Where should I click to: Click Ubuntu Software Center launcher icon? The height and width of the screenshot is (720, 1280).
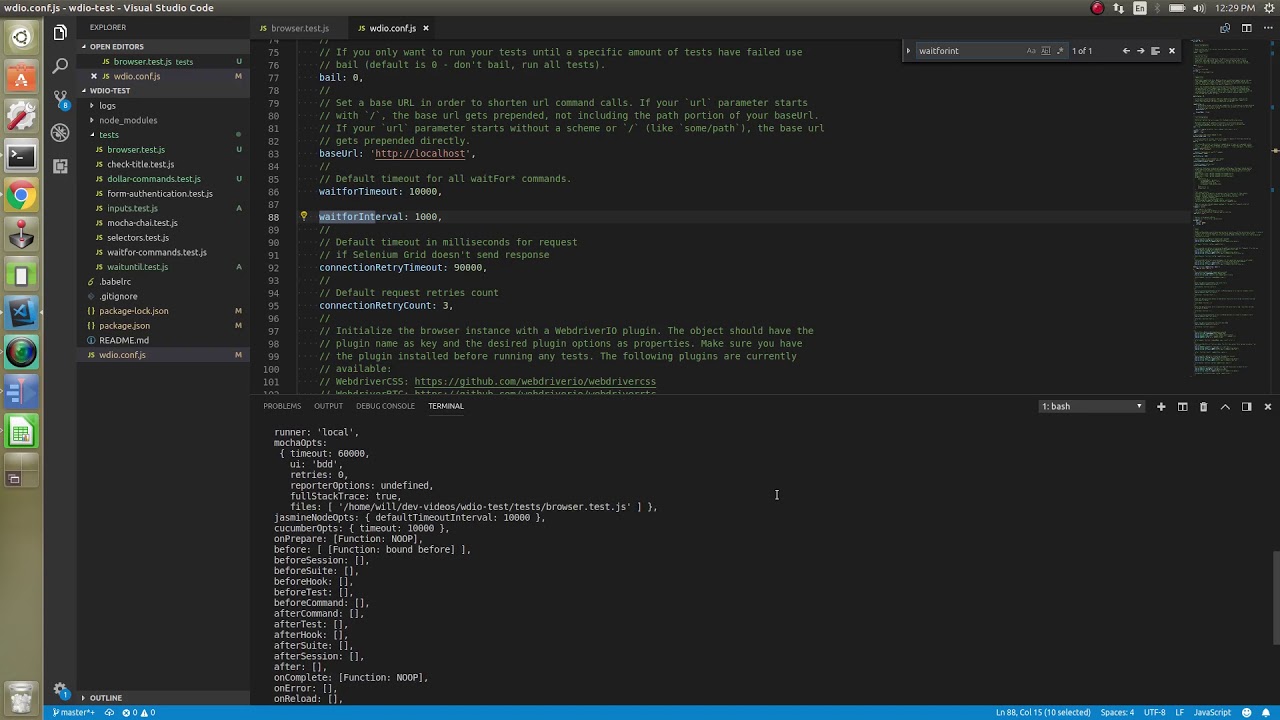coord(21,77)
